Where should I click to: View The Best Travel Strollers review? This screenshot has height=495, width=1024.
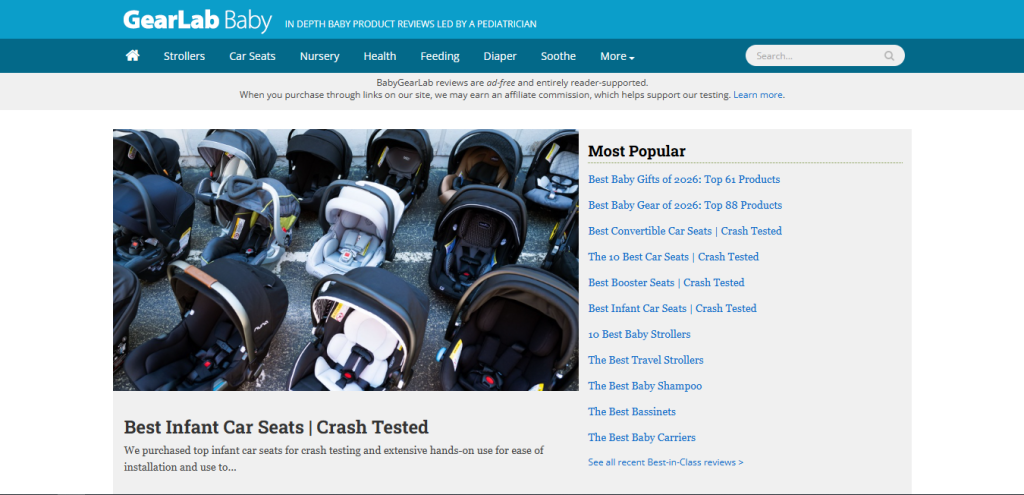(x=645, y=360)
